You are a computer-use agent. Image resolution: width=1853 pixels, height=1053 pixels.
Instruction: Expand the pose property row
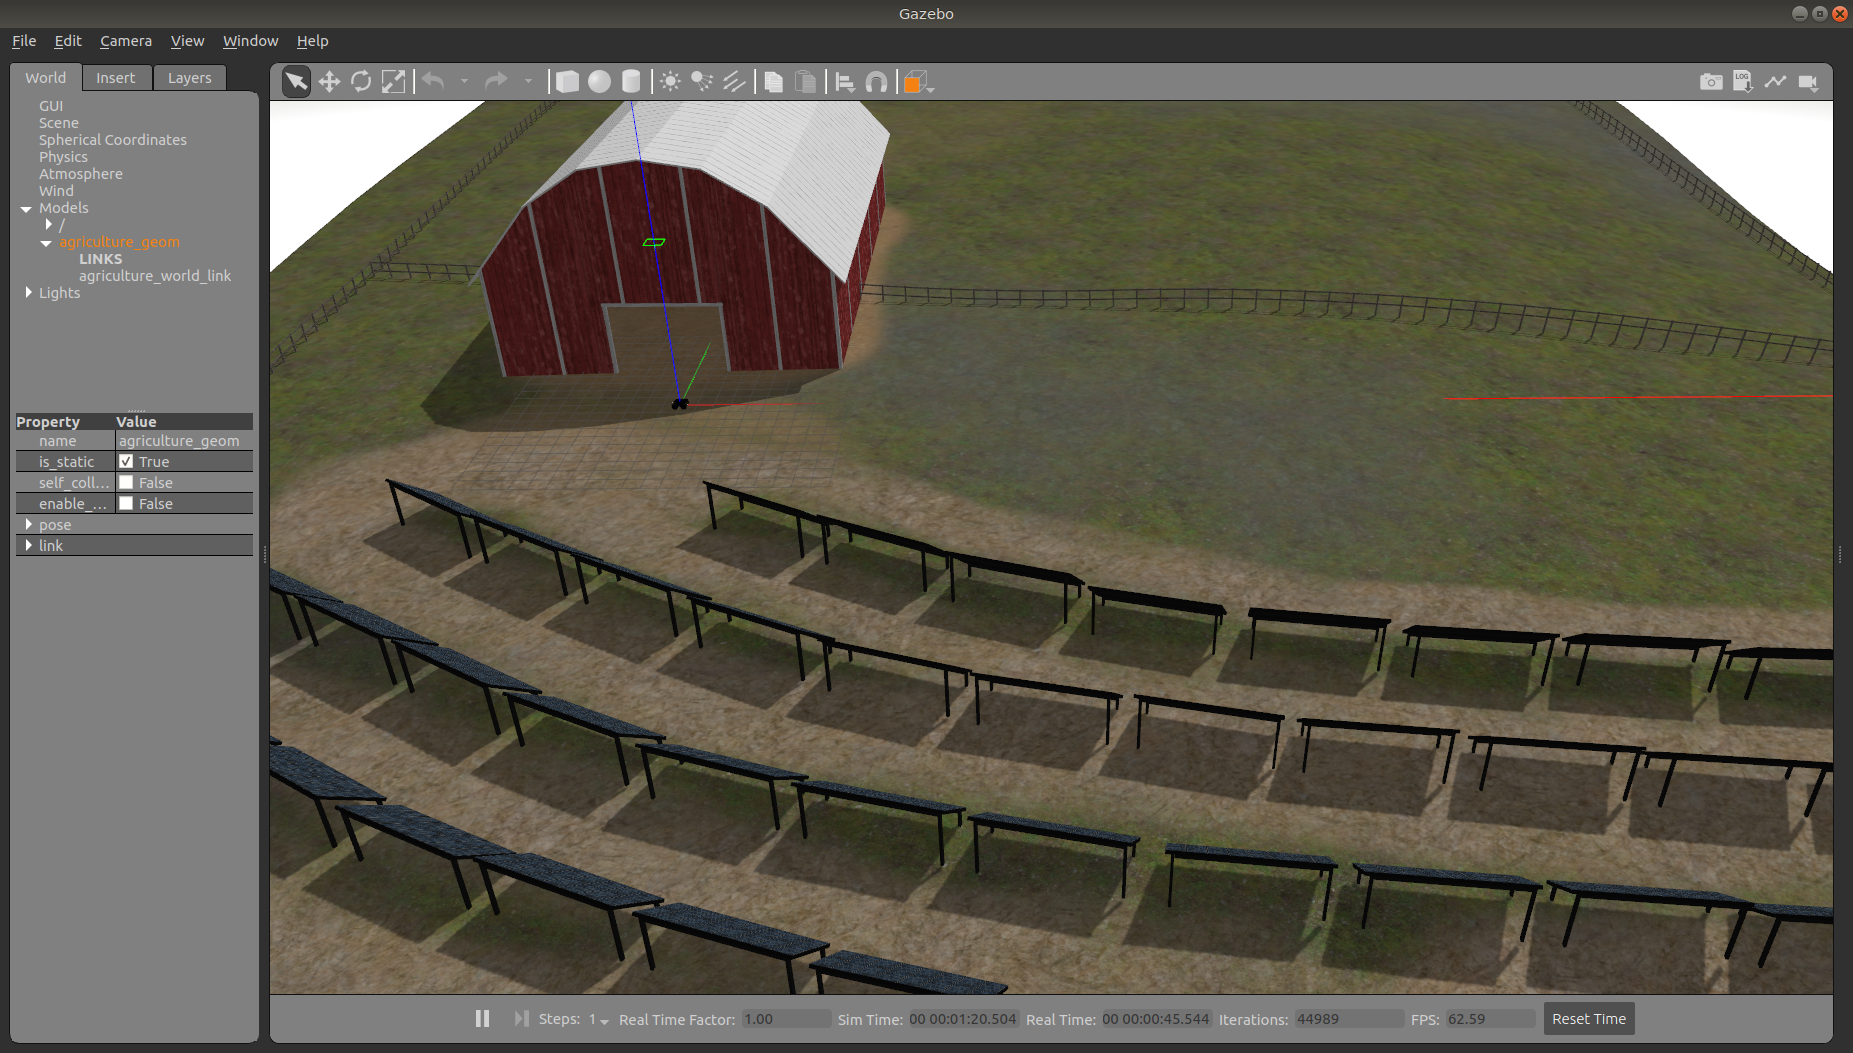(28, 525)
